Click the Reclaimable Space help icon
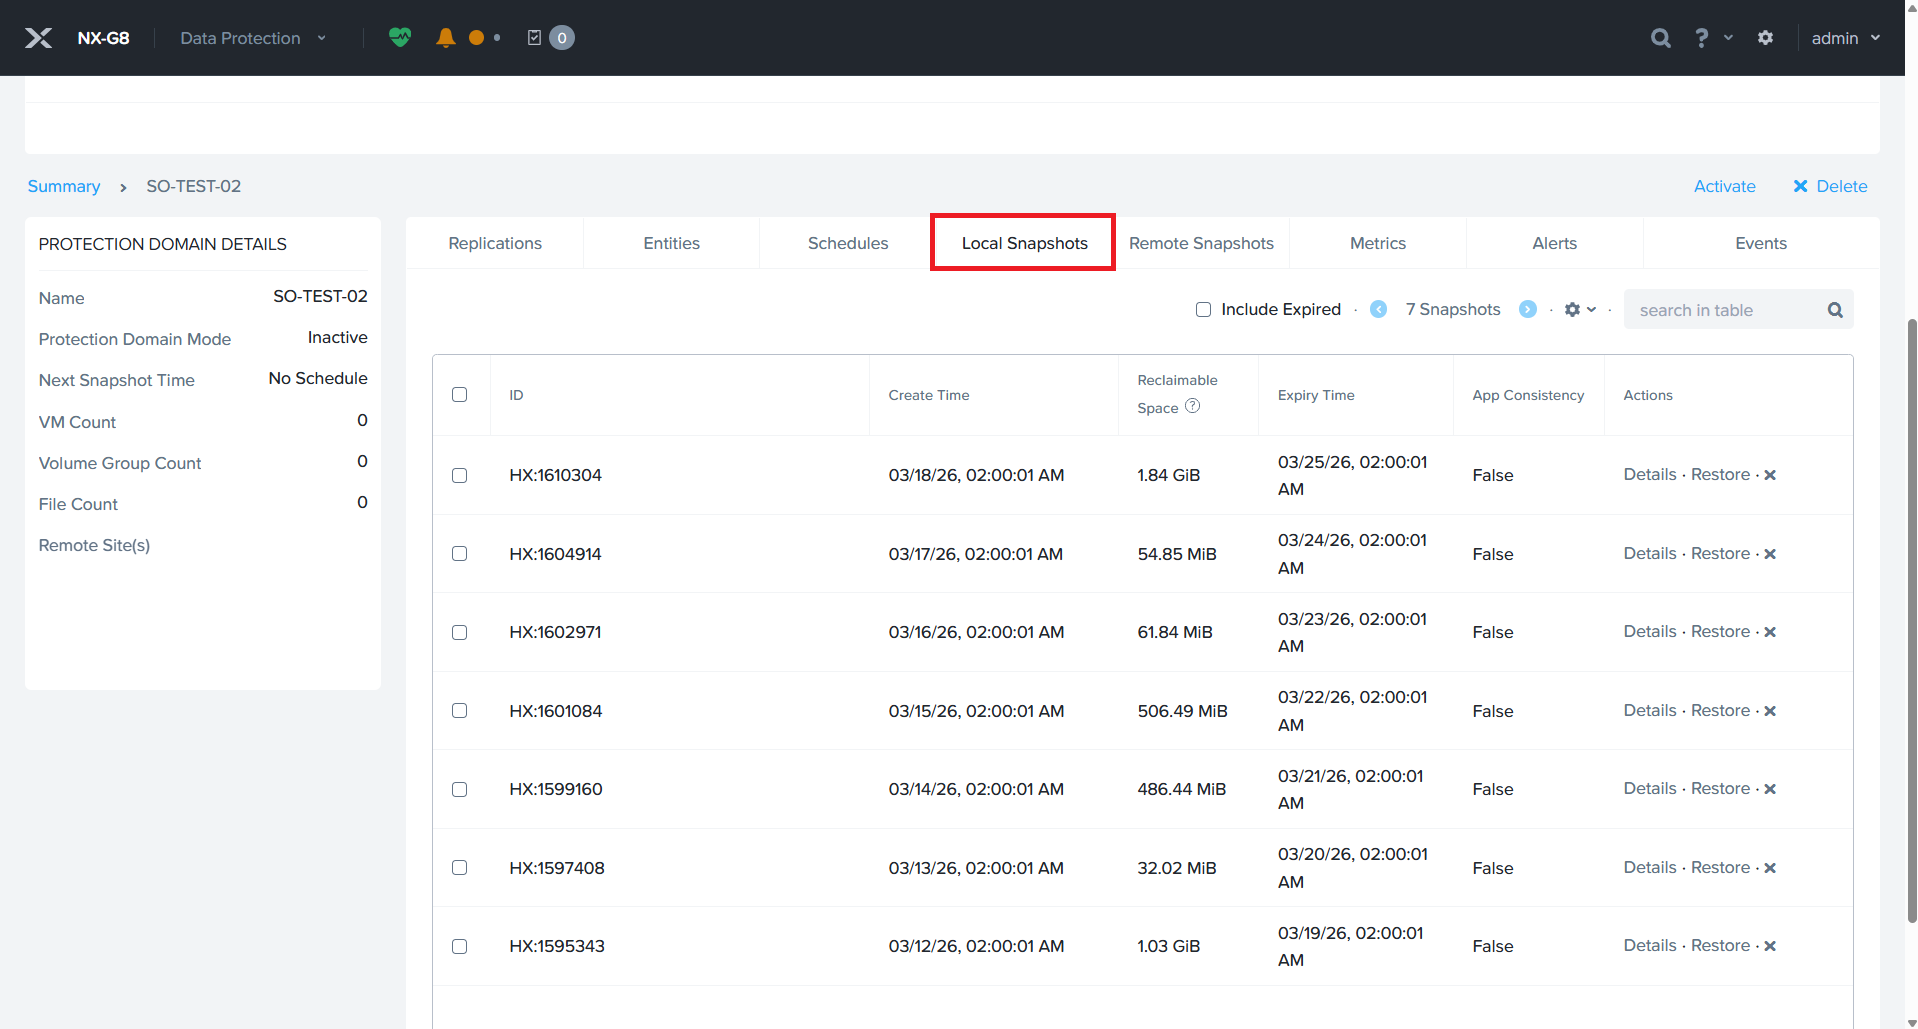 [1192, 407]
